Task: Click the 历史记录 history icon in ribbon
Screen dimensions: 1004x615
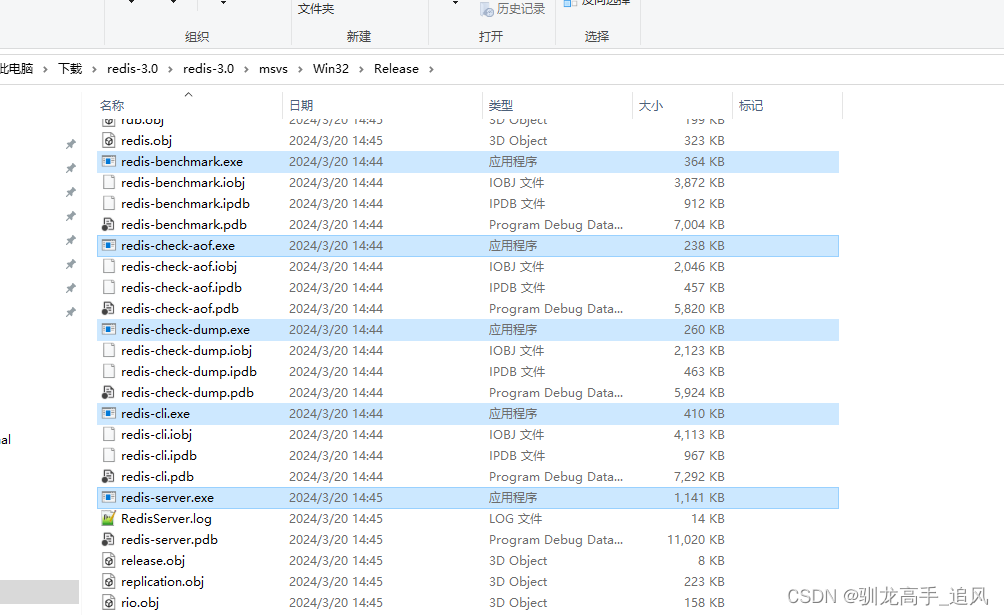Action: pyautogui.click(x=487, y=9)
